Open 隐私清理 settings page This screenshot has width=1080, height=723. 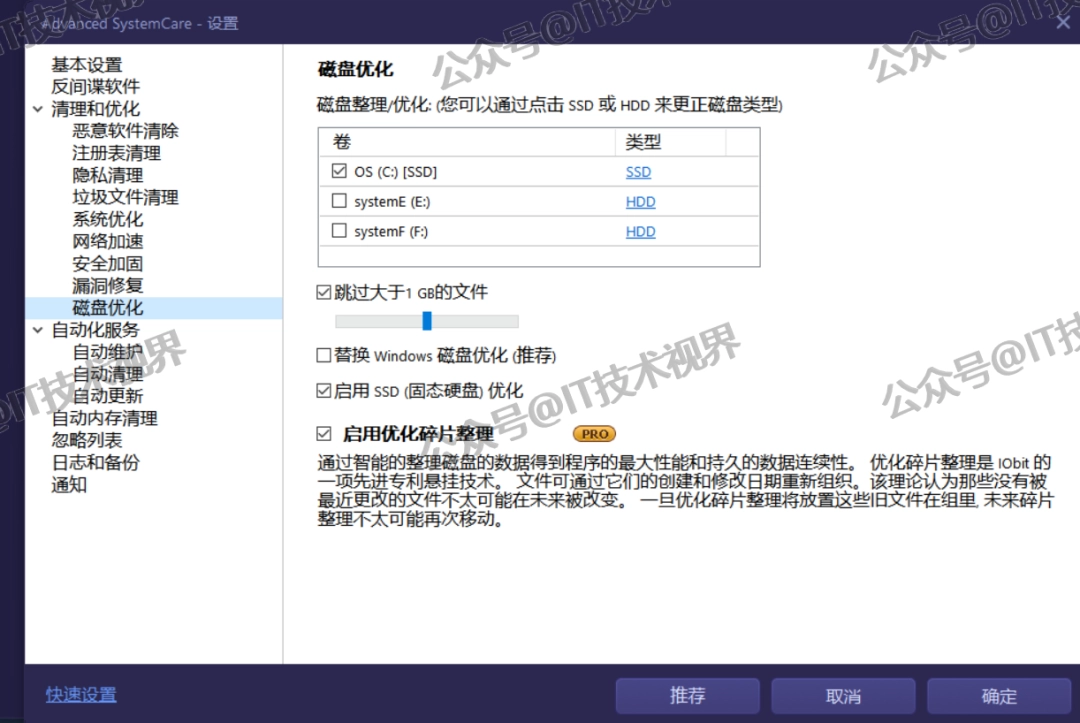[107, 175]
